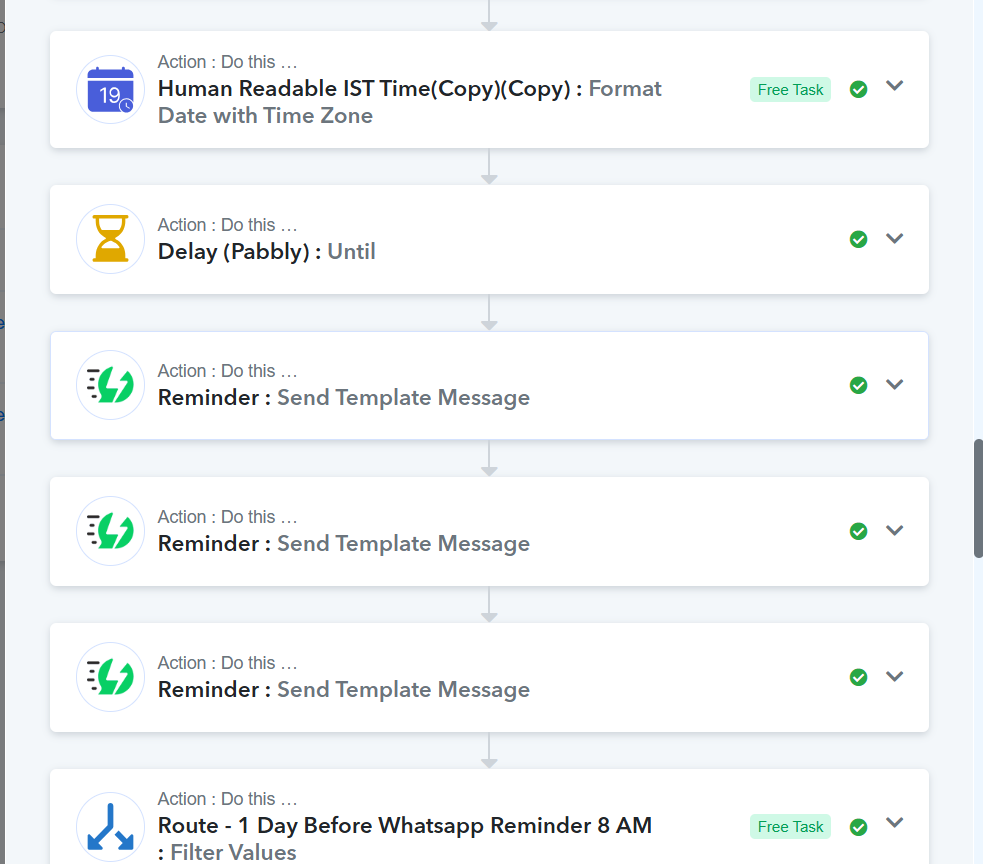Image resolution: width=983 pixels, height=864 pixels.
Task: Expand the third Reminder step chevron
Action: 895,677
